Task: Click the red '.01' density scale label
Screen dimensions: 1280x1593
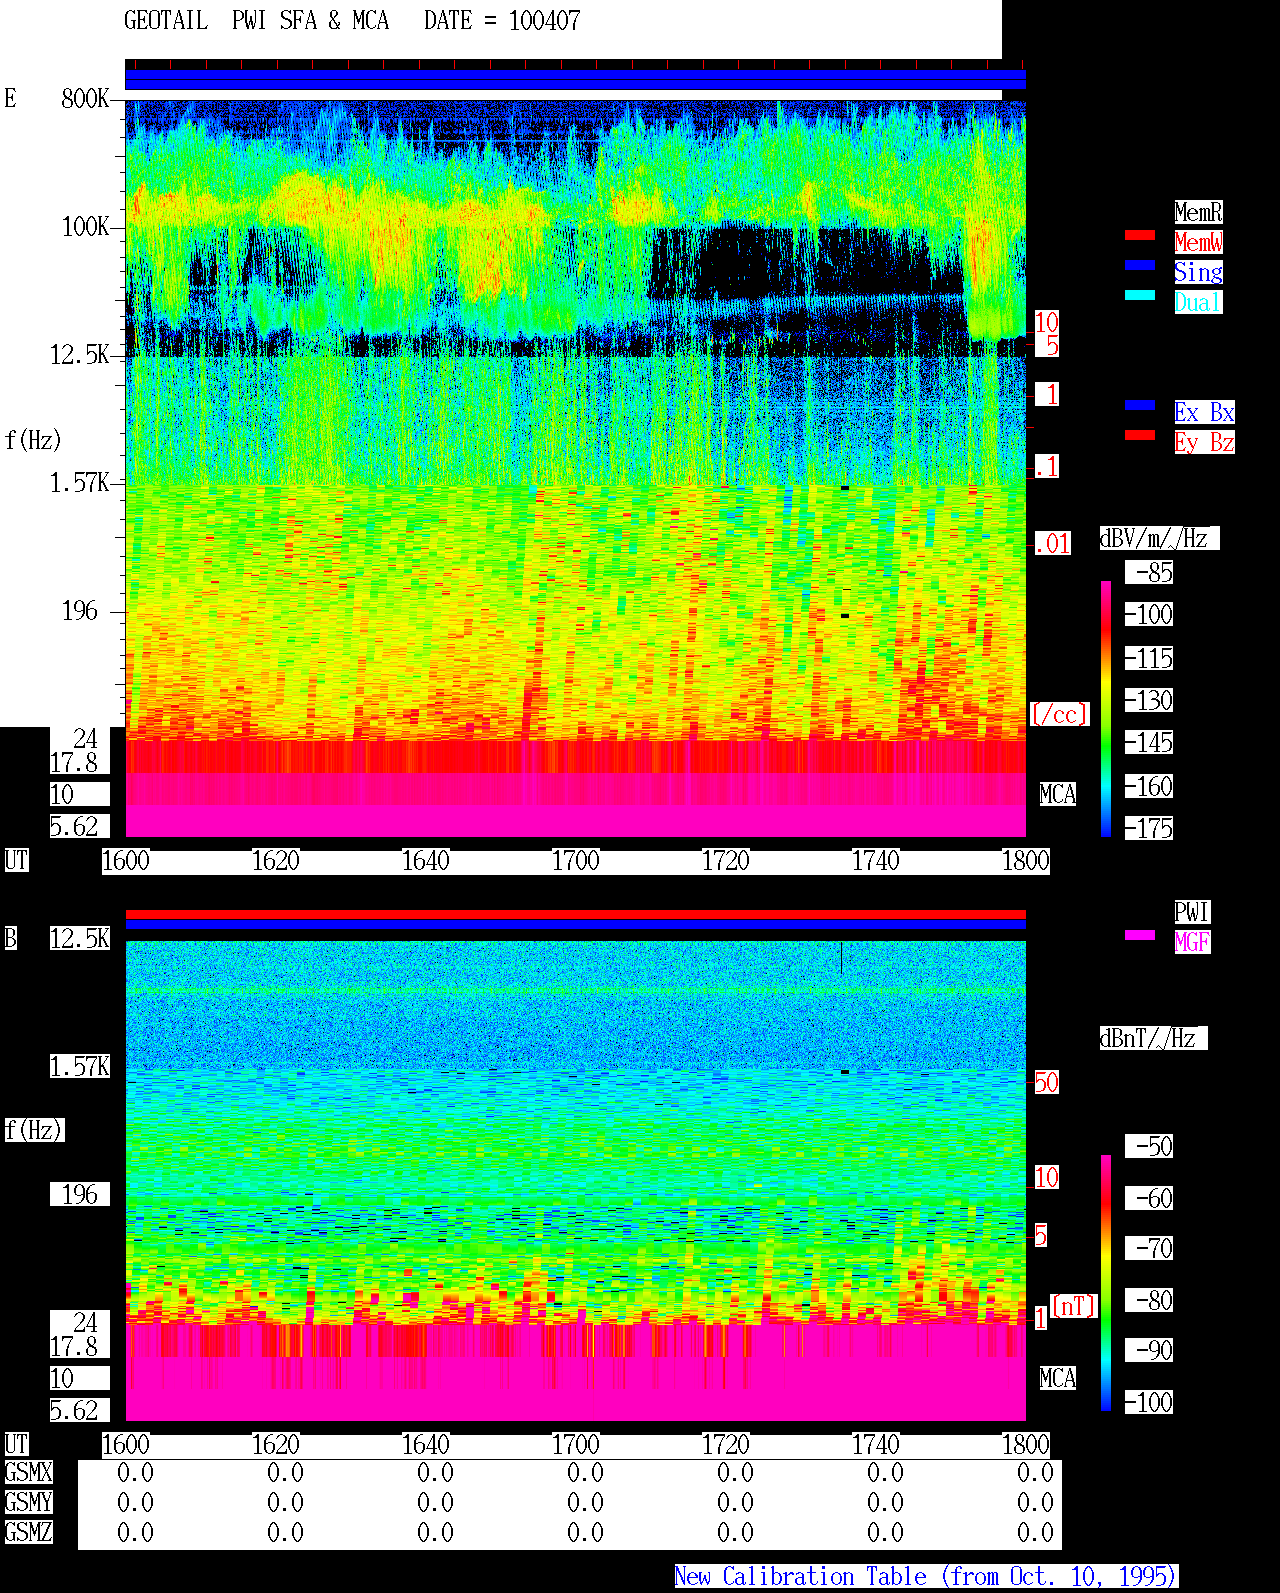Action: click(x=1053, y=544)
